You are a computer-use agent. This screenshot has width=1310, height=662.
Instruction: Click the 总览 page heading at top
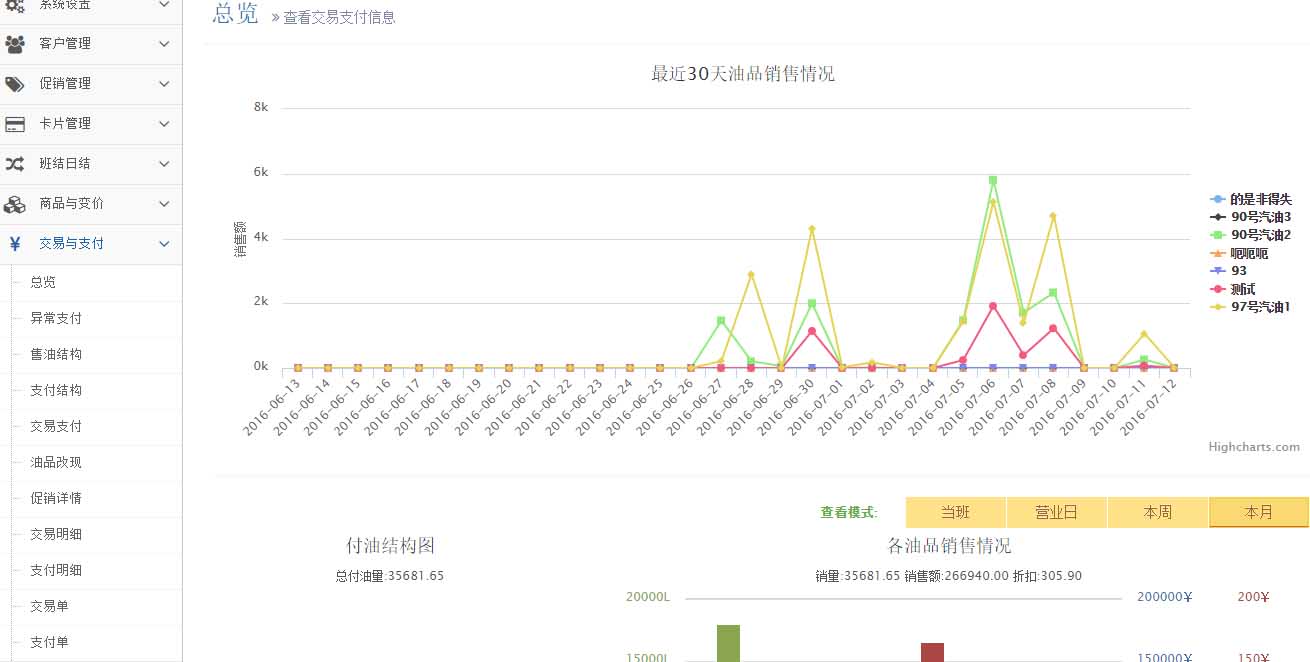pos(236,14)
